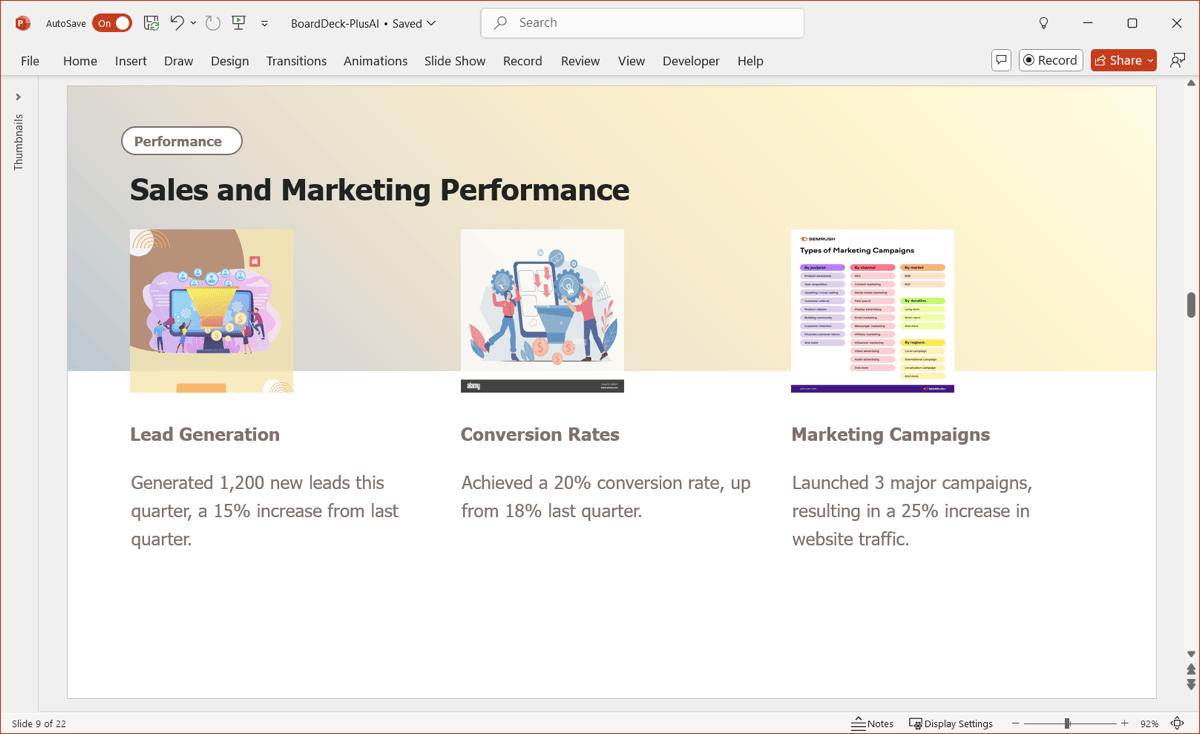
Task: Switch to the Insert tab
Action: point(131,61)
